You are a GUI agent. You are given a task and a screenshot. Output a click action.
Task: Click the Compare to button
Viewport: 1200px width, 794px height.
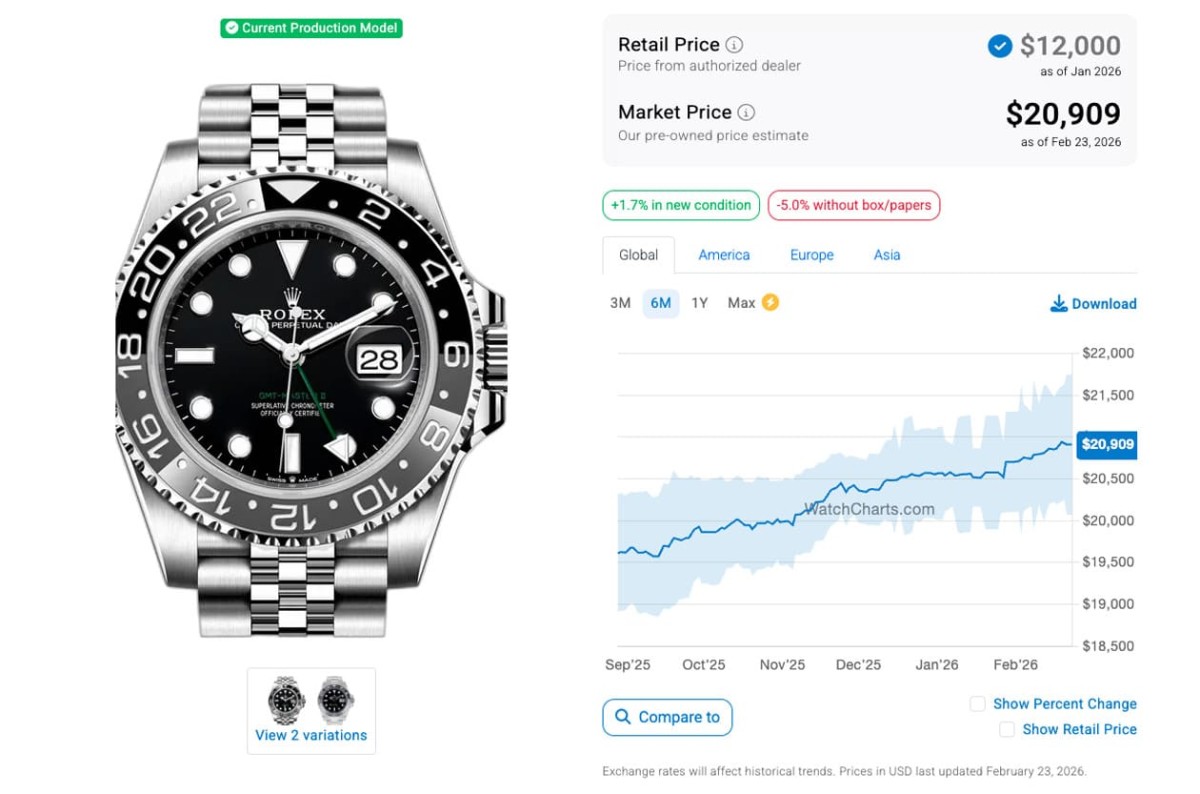(667, 717)
